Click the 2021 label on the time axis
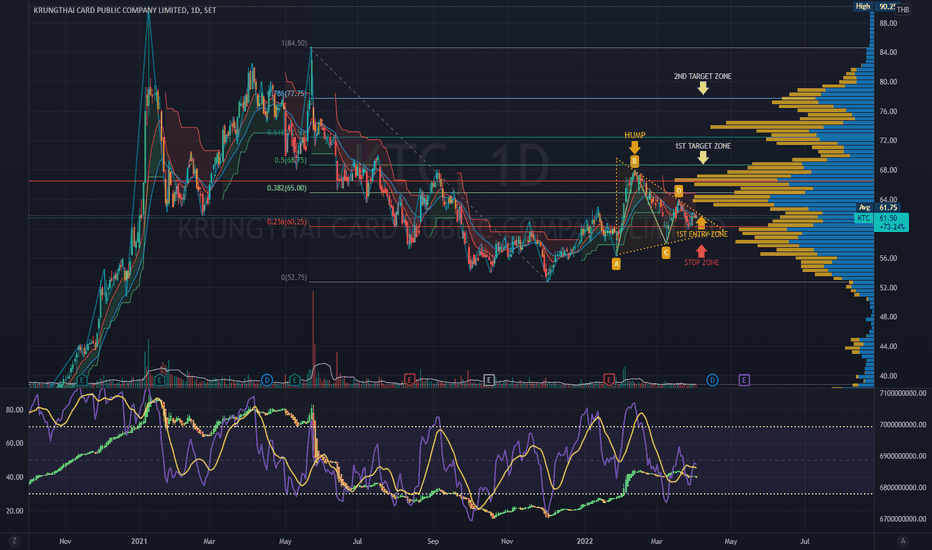Image resolution: width=932 pixels, height=550 pixels. coord(138,541)
